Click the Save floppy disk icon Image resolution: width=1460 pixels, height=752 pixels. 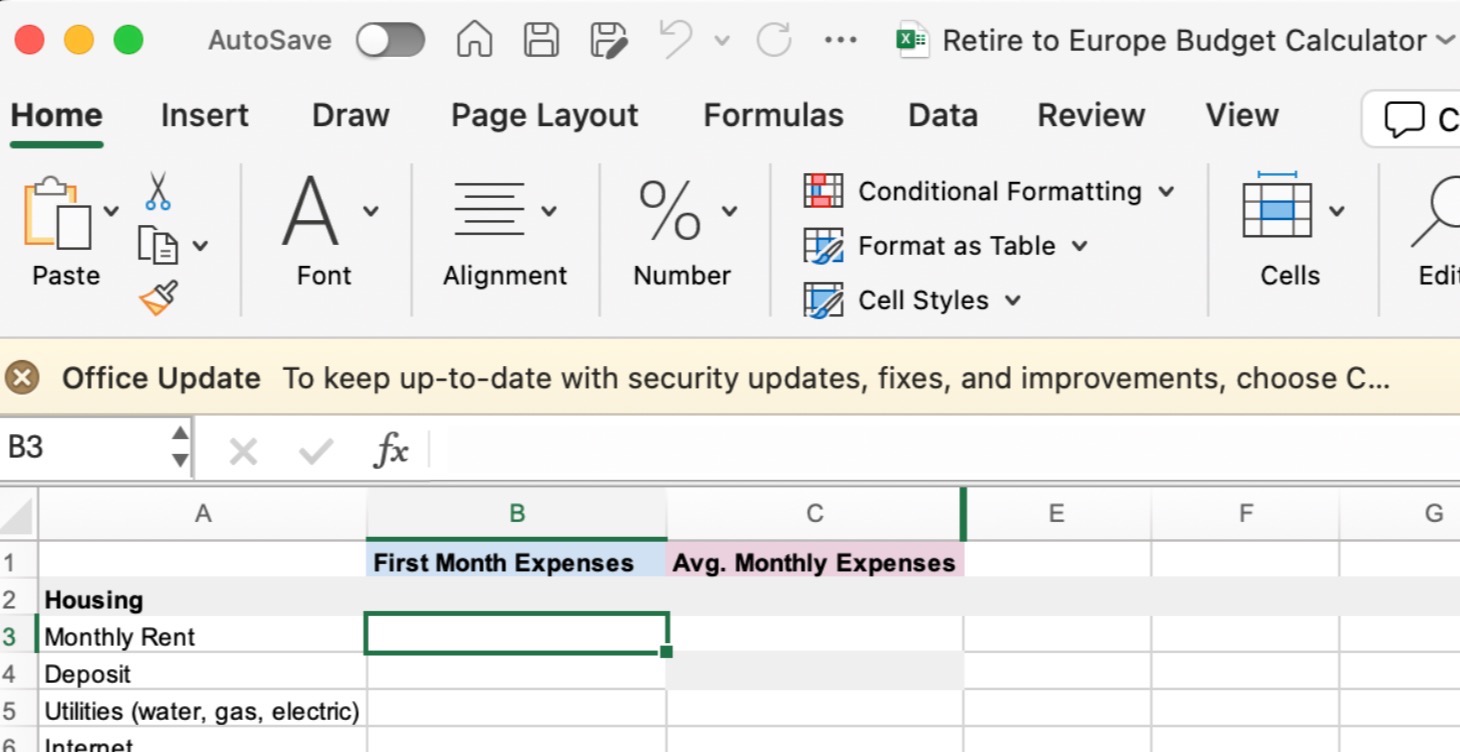coord(541,40)
